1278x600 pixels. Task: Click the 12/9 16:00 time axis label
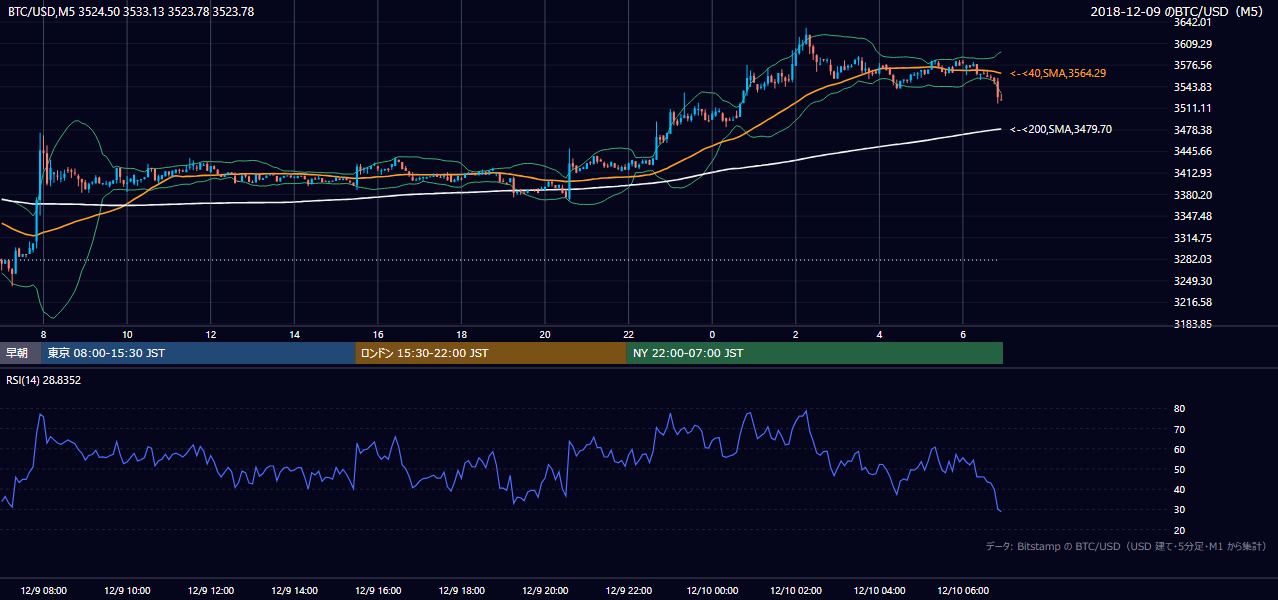tap(378, 591)
